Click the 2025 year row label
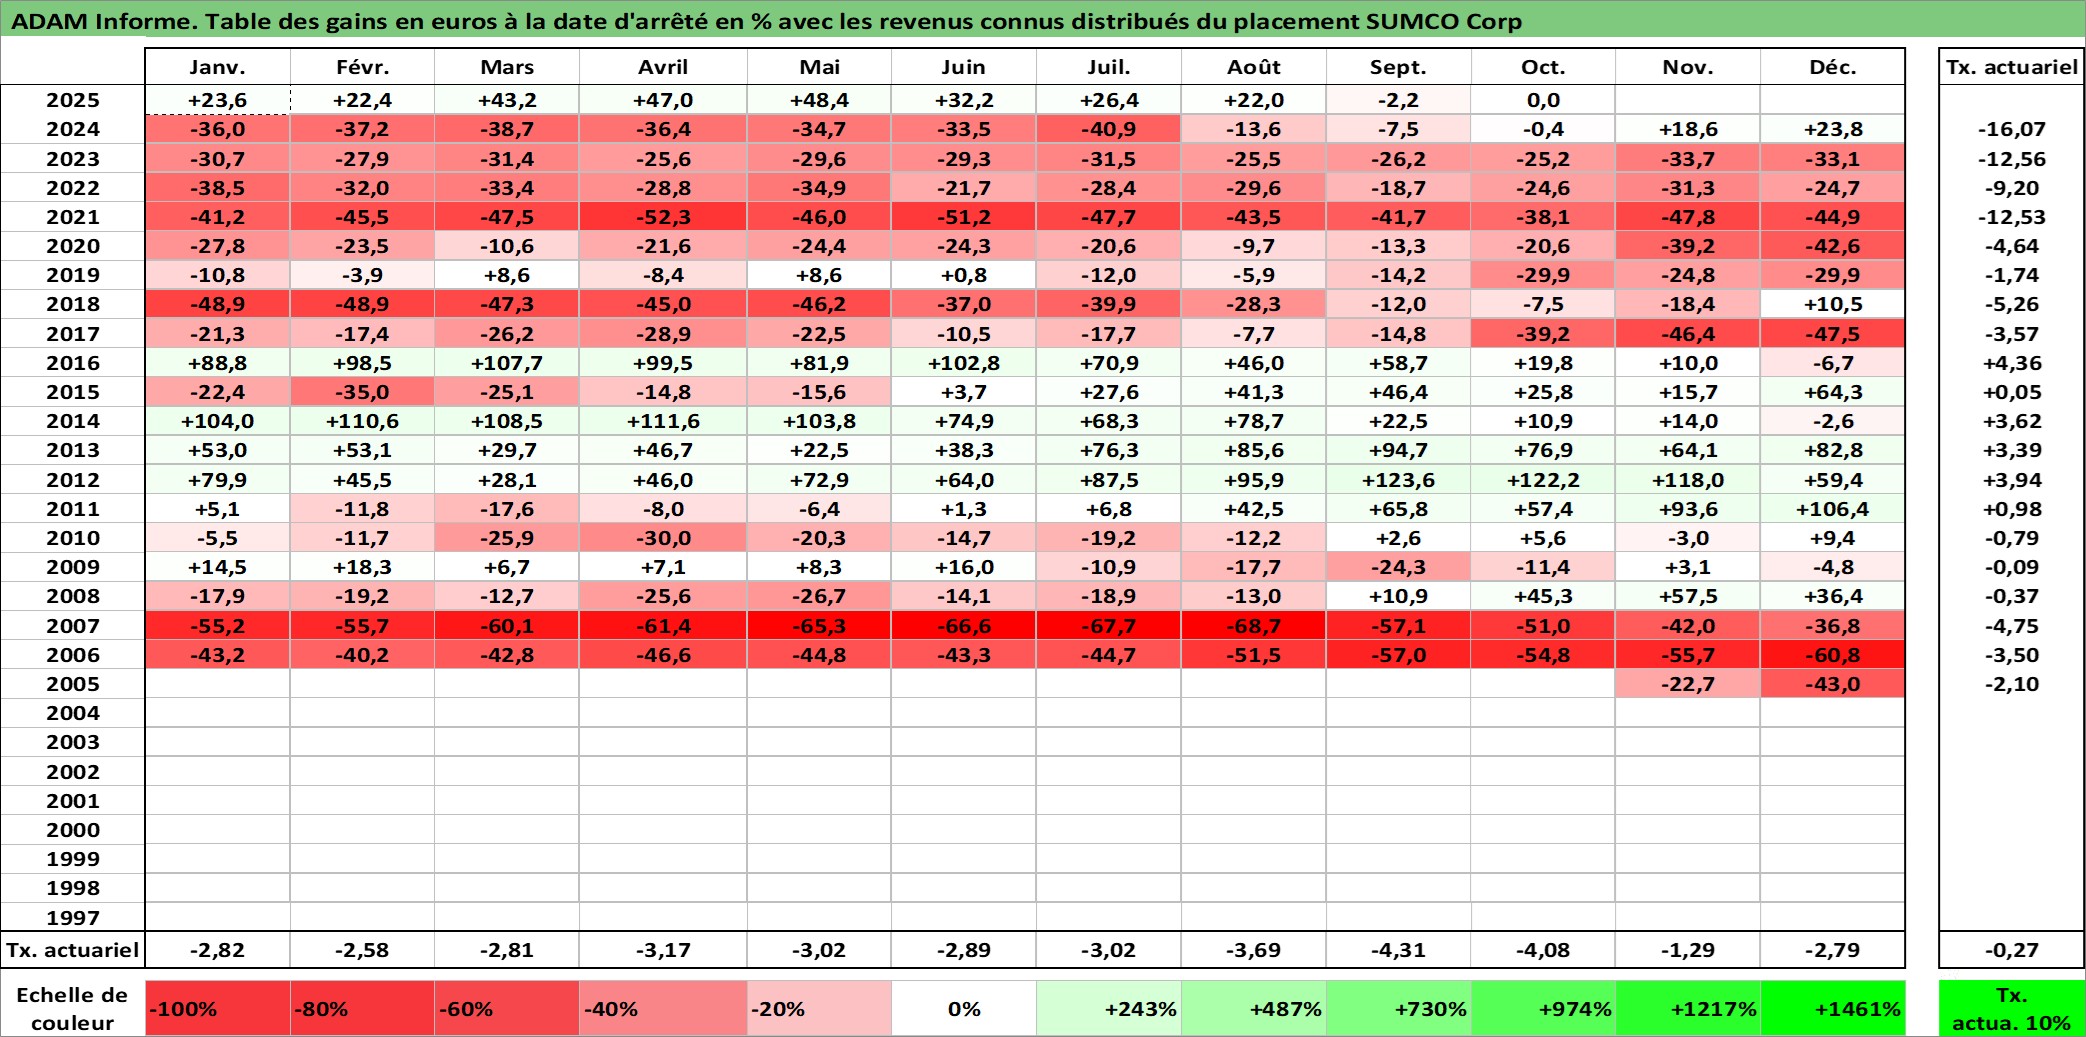 tap(73, 100)
